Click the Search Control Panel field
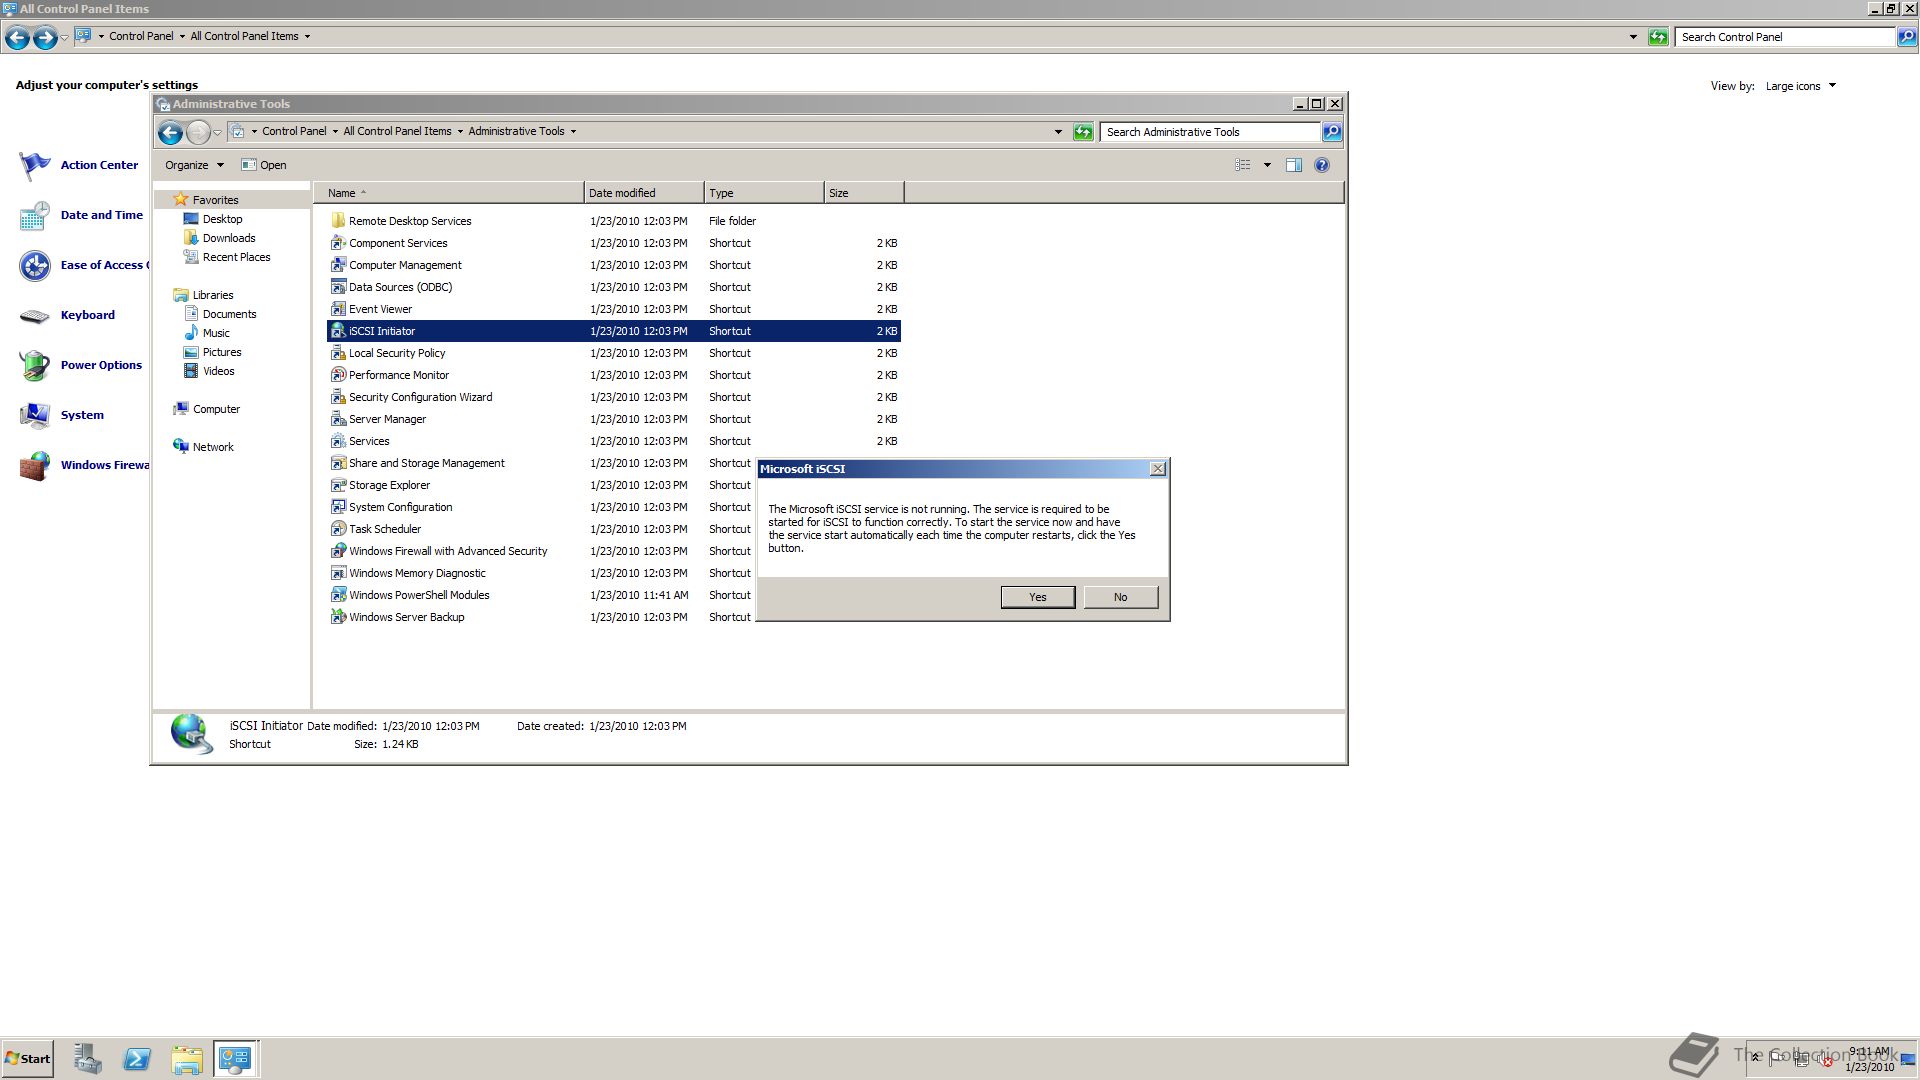The height and width of the screenshot is (1080, 1920). [x=1785, y=37]
